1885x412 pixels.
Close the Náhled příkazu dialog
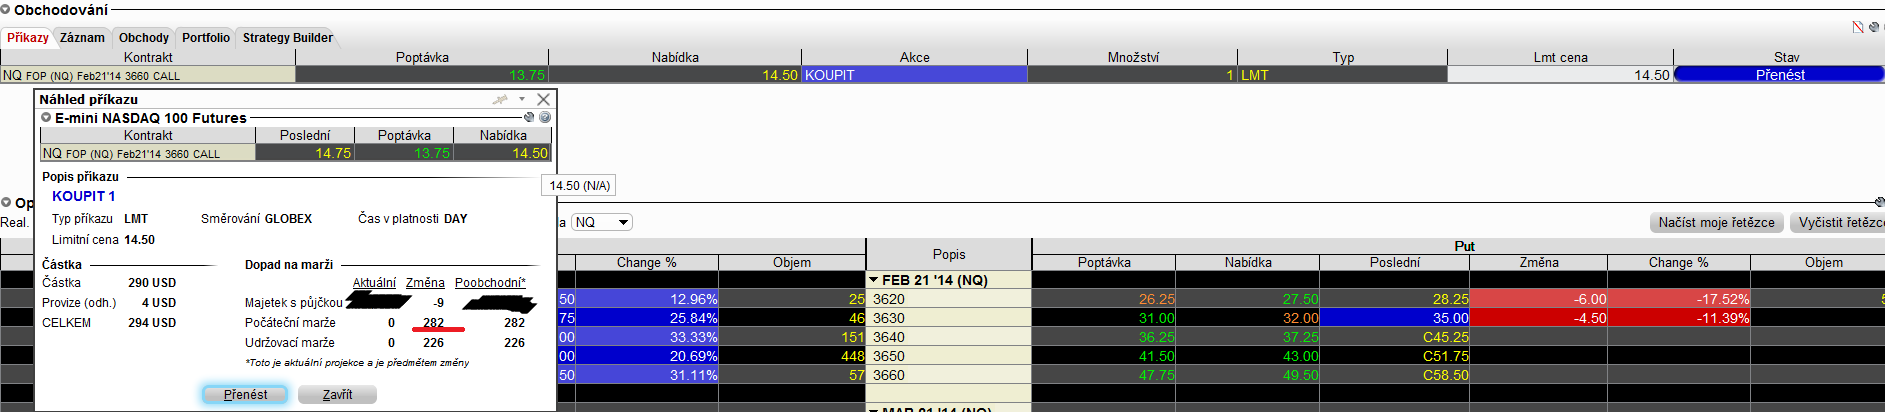click(x=543, y=99)
